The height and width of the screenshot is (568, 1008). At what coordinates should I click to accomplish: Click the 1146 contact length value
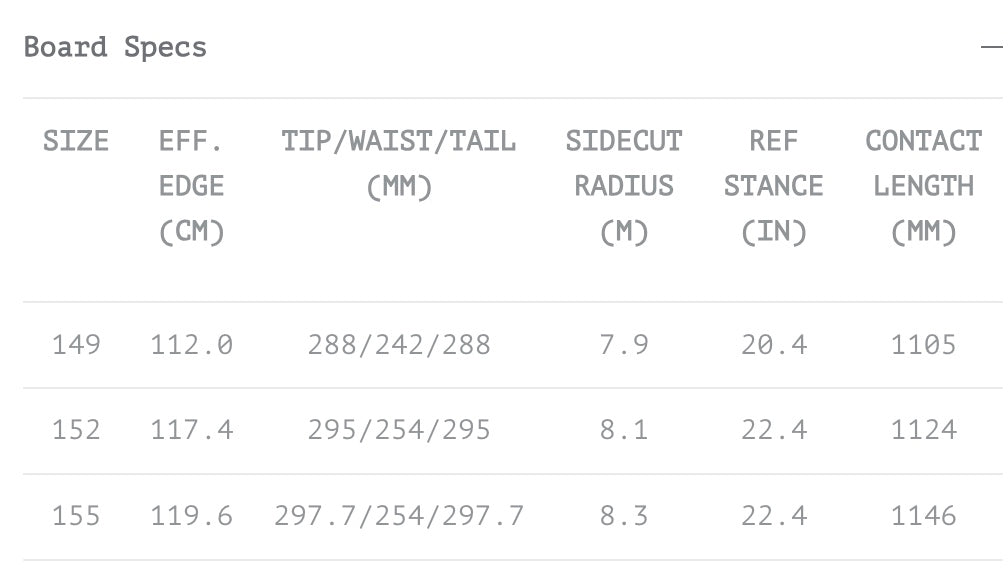[x=923, y=516]
